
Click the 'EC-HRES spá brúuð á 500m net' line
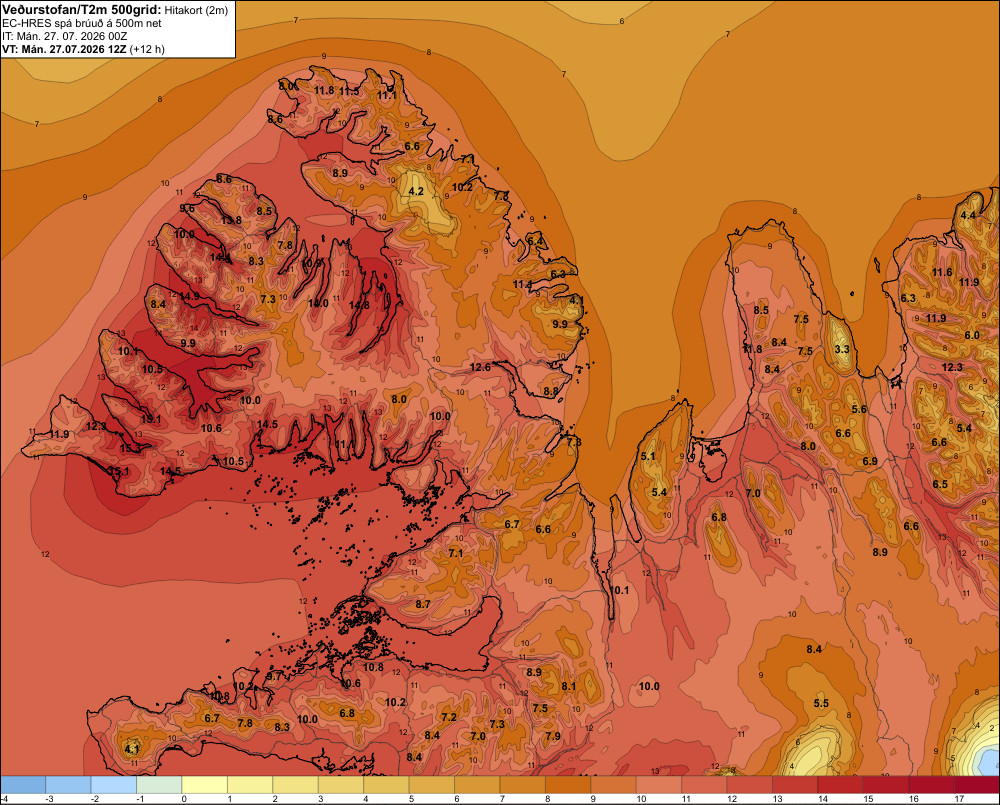[x=82, y=23]
